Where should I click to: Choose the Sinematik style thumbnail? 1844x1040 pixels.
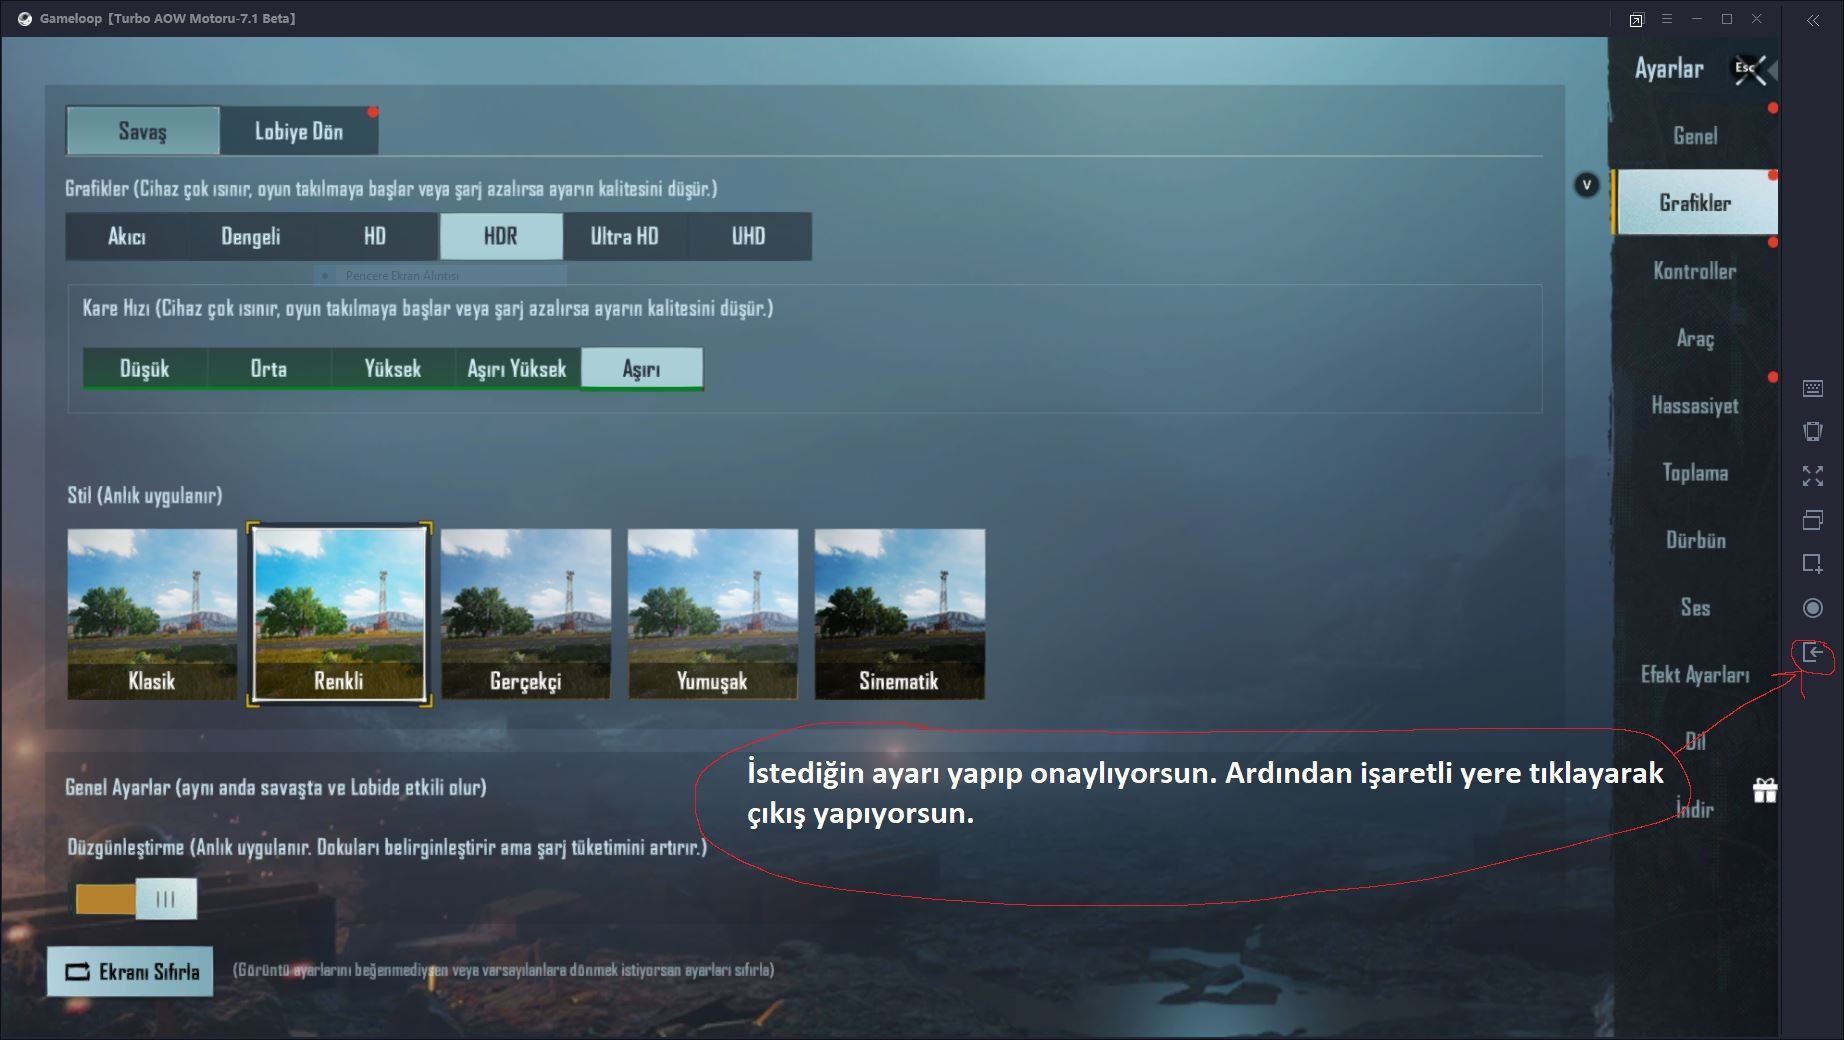900,614
